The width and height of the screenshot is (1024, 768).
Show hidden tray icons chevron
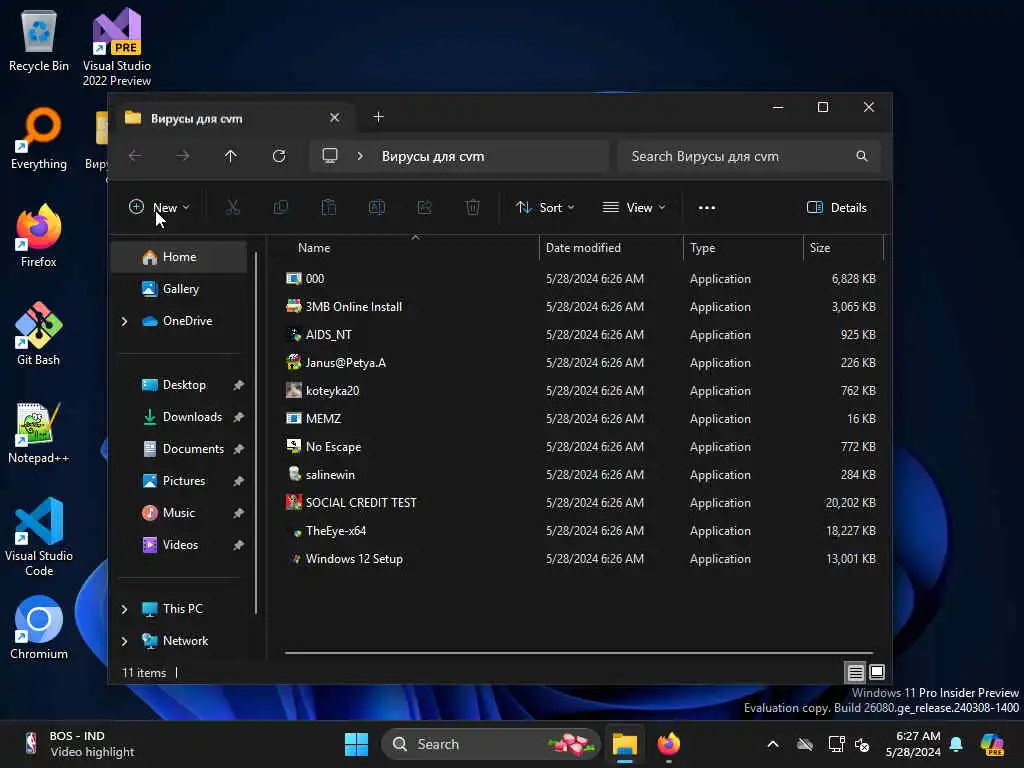click(x=773, y=744)
